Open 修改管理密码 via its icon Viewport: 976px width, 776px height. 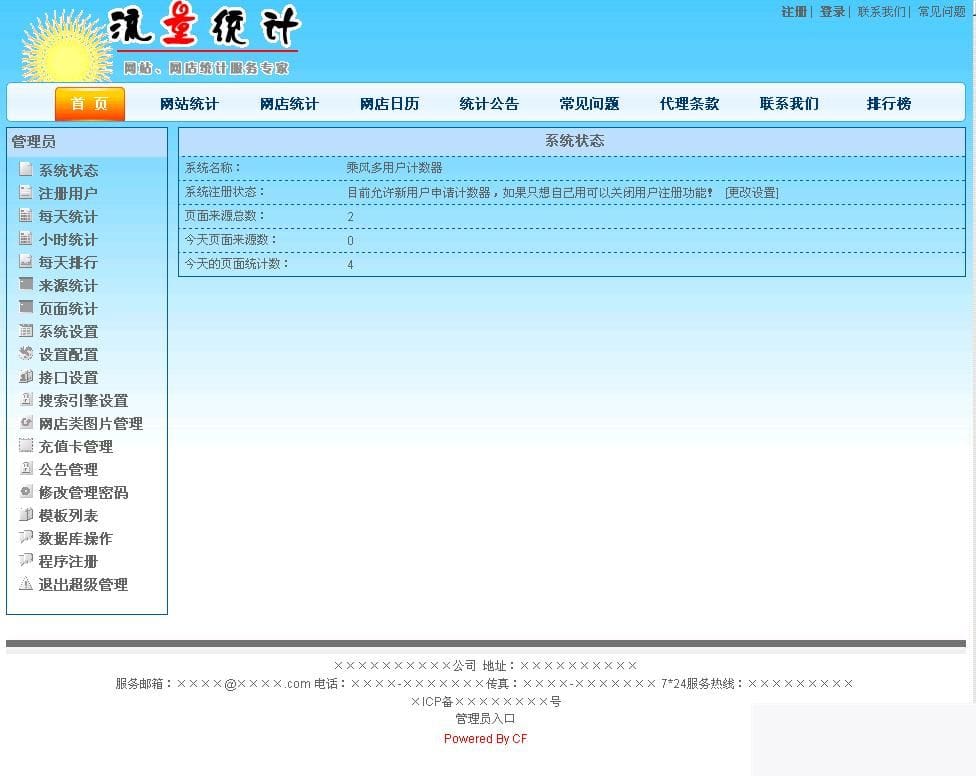[x=26, y=492]
